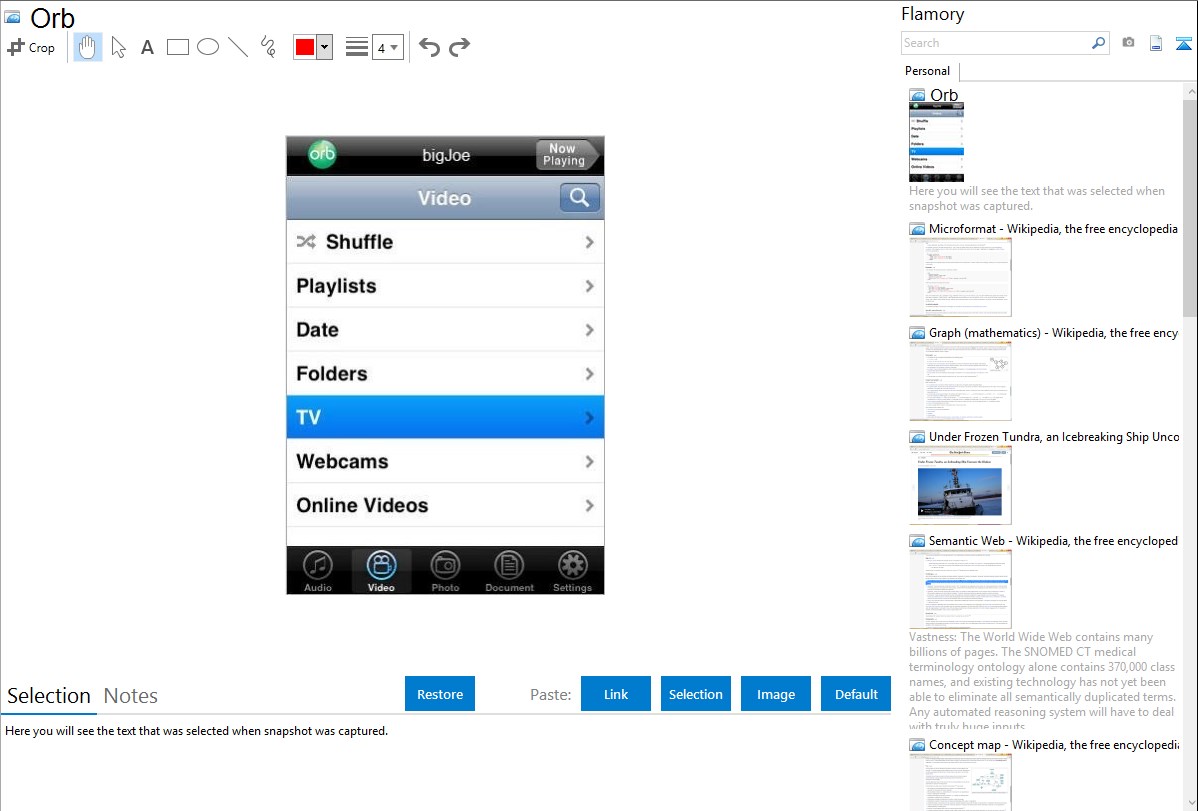The height and width of the screenshot is (811, 1198).
Task: Switch to the Video tab icon
Action: coord(381,570)
